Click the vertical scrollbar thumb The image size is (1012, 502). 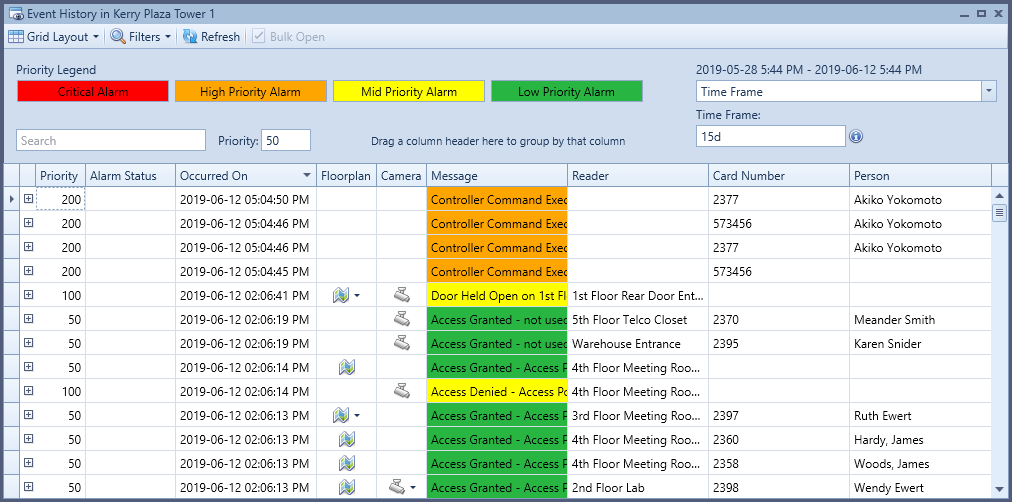point(999,212)
